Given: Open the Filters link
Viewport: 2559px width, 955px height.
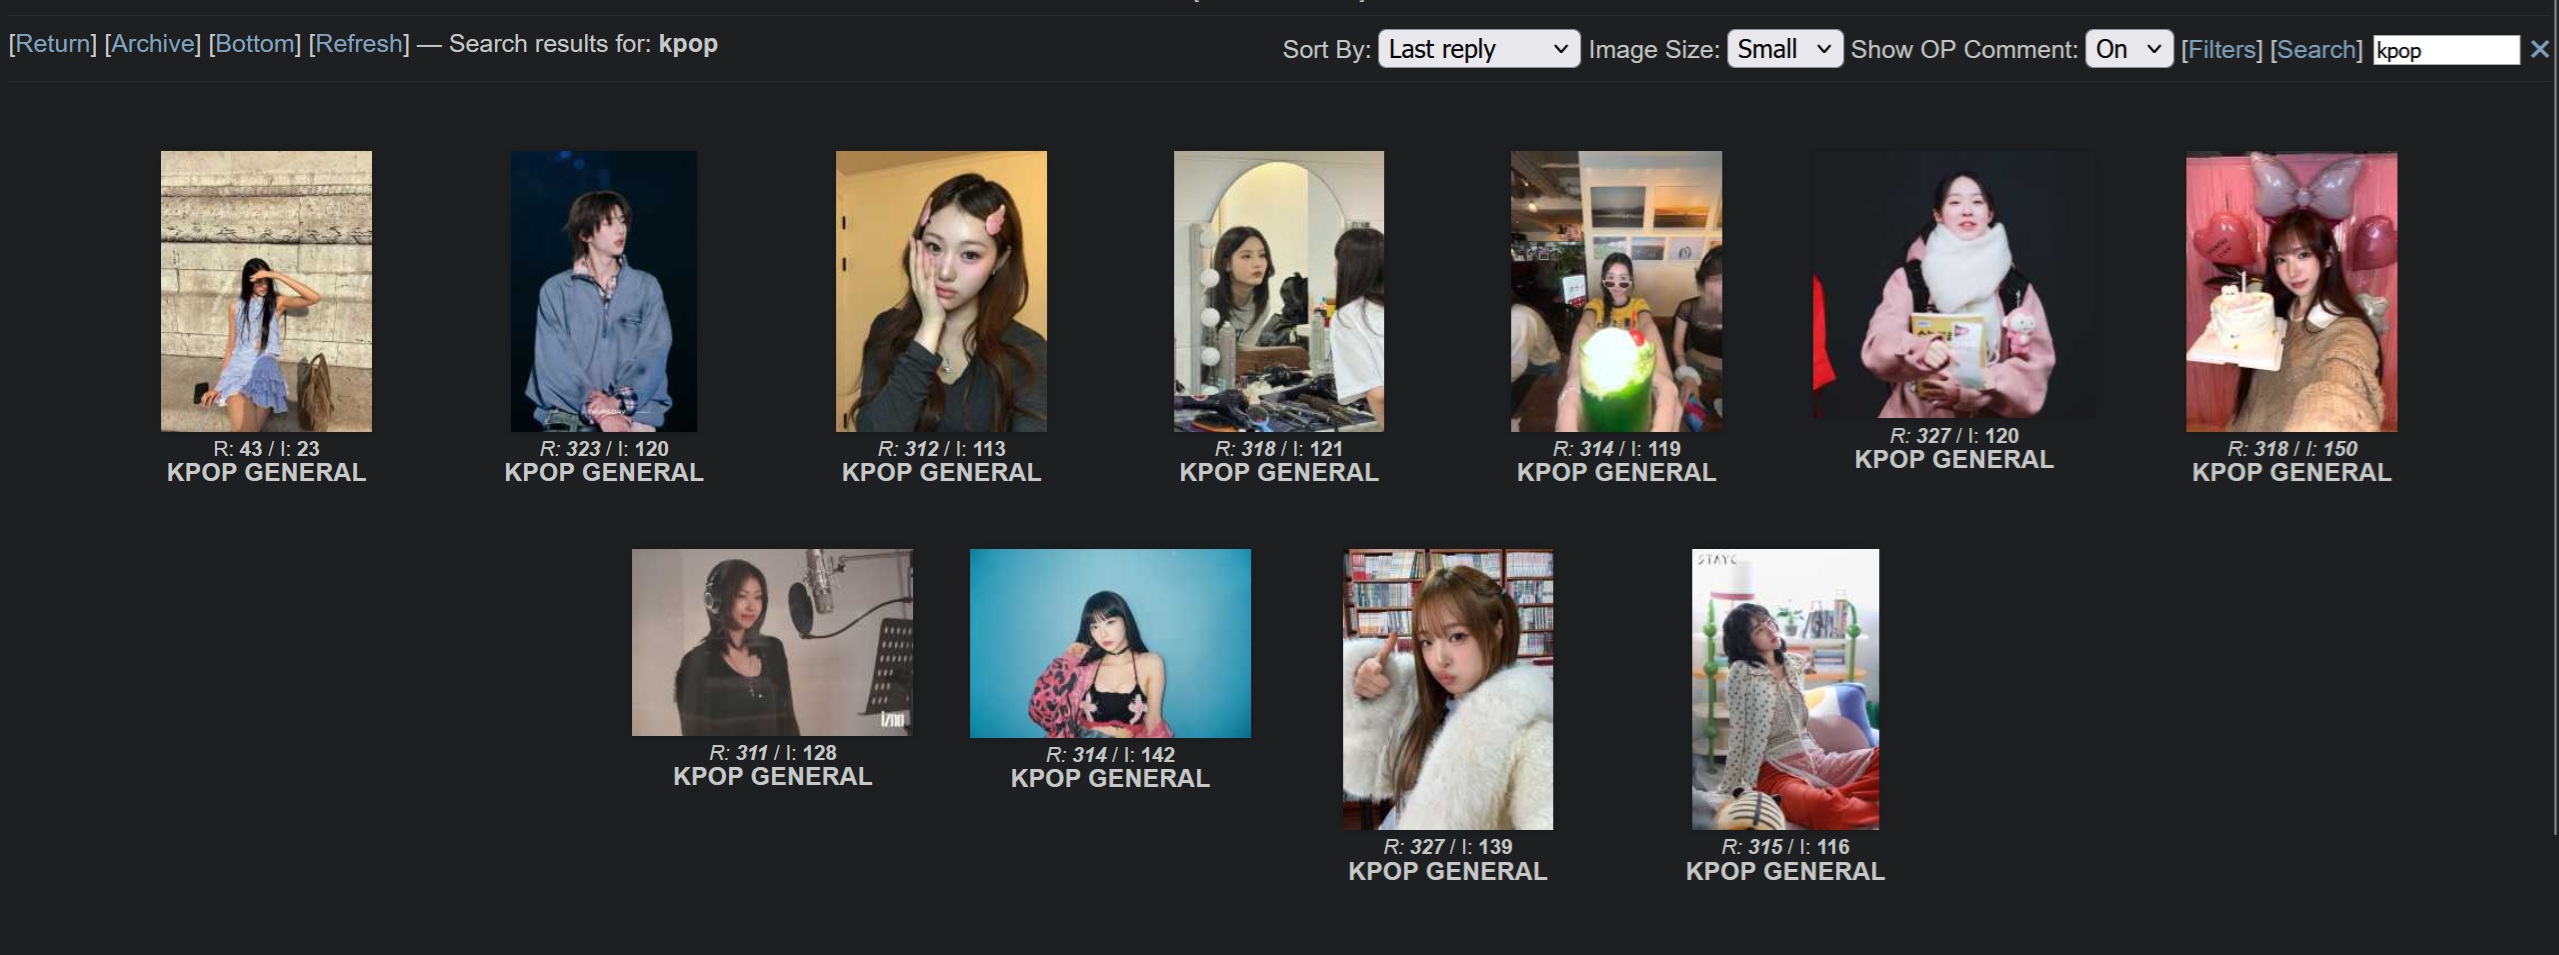Looking at the screenshot, I should [2221, 49].
